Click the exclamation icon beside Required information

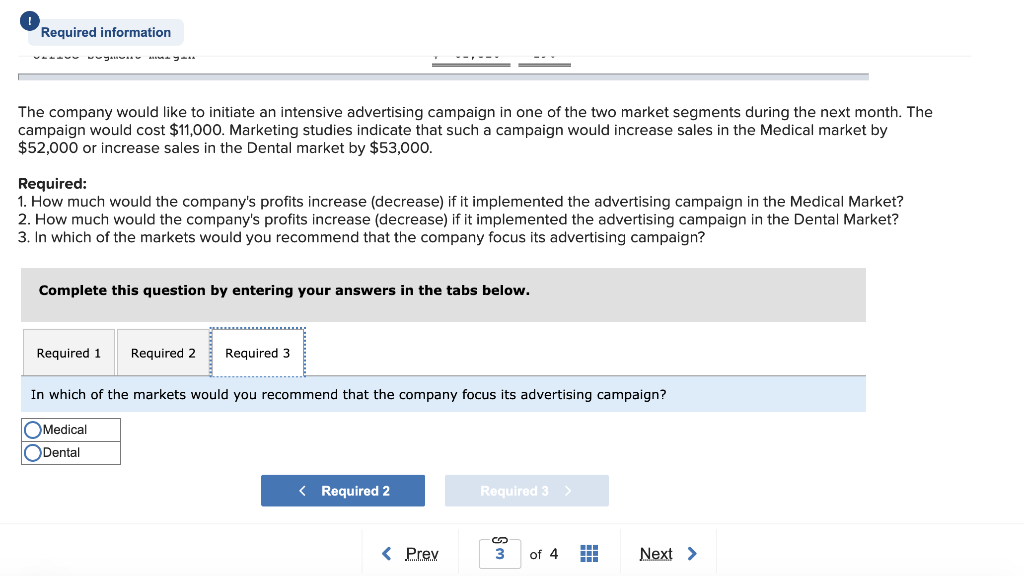29,20
